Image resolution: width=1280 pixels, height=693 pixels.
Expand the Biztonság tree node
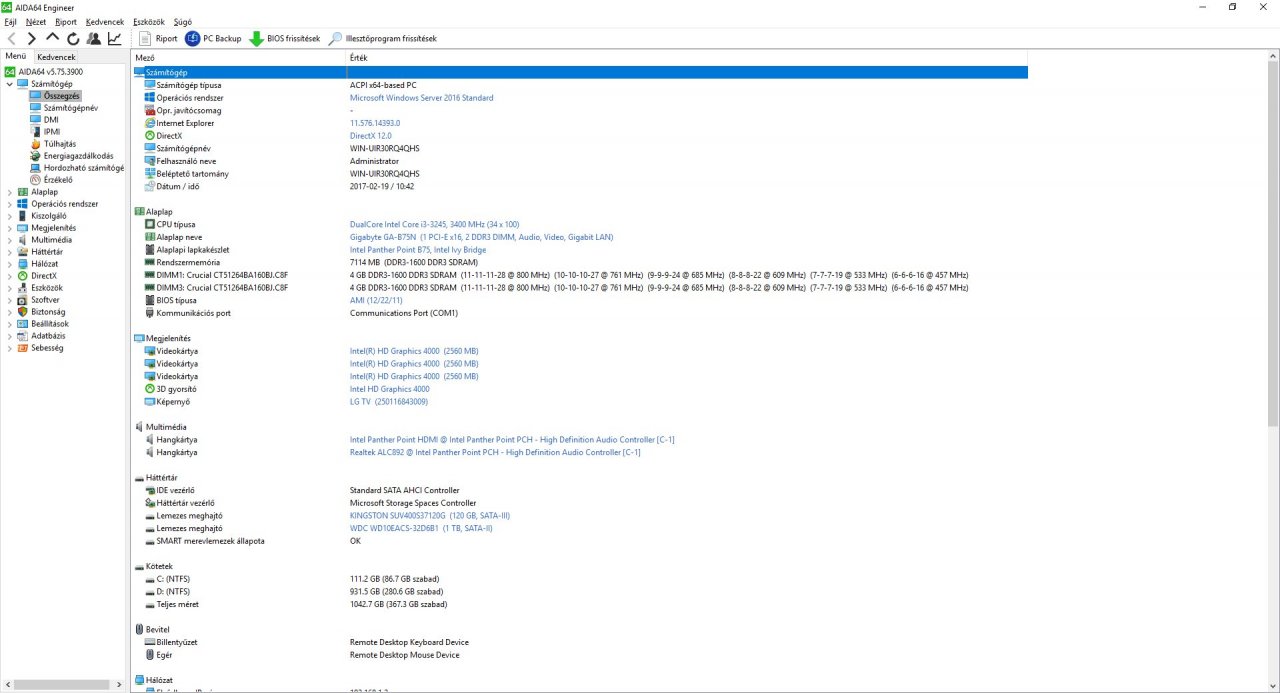pyautogui.click(x=9, y=312)
